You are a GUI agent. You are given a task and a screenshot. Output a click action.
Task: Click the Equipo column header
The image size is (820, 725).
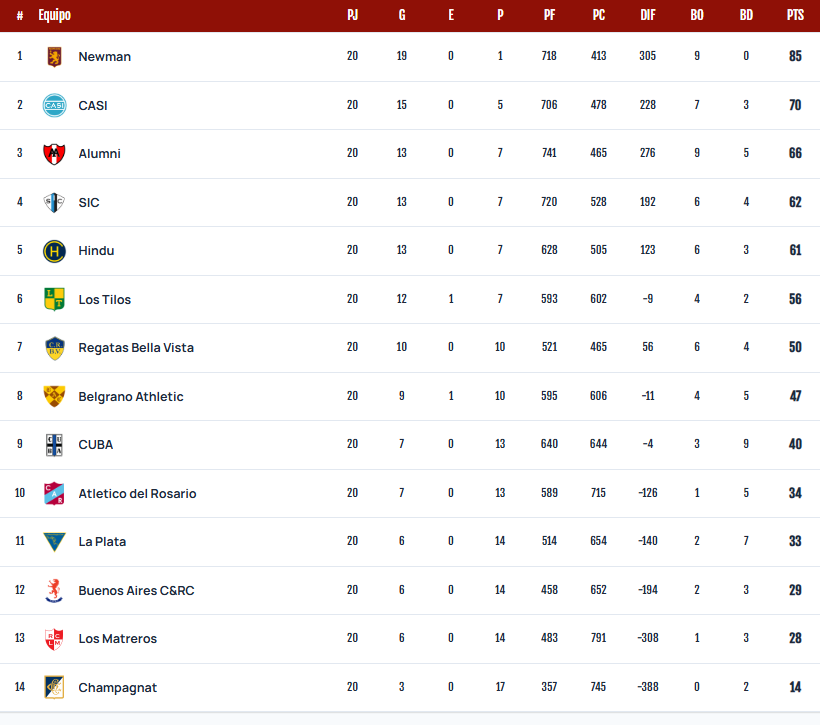tap(54, 15)
